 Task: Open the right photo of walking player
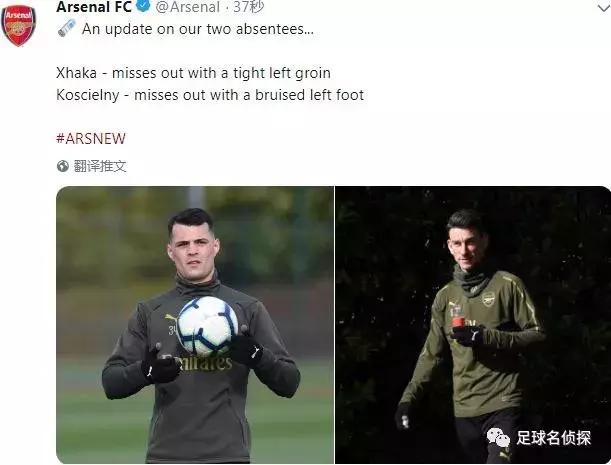(x=473, y=325)
